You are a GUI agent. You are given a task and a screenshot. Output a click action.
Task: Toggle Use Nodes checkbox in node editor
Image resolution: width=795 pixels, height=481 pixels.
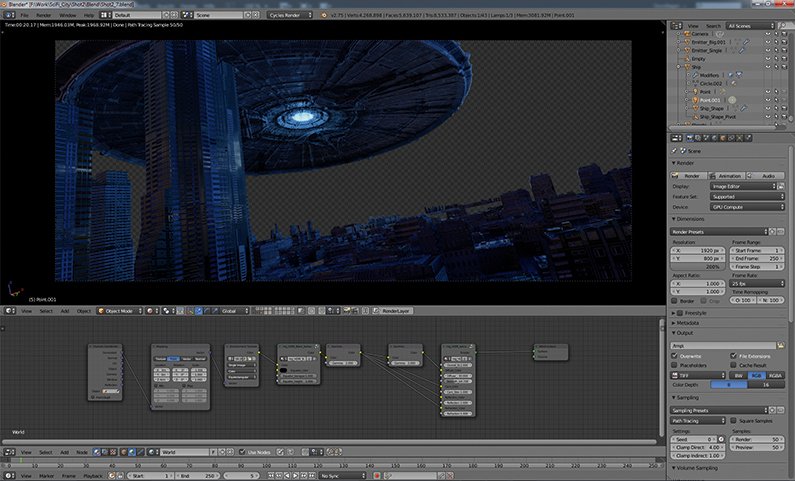[x=242, y=452]
